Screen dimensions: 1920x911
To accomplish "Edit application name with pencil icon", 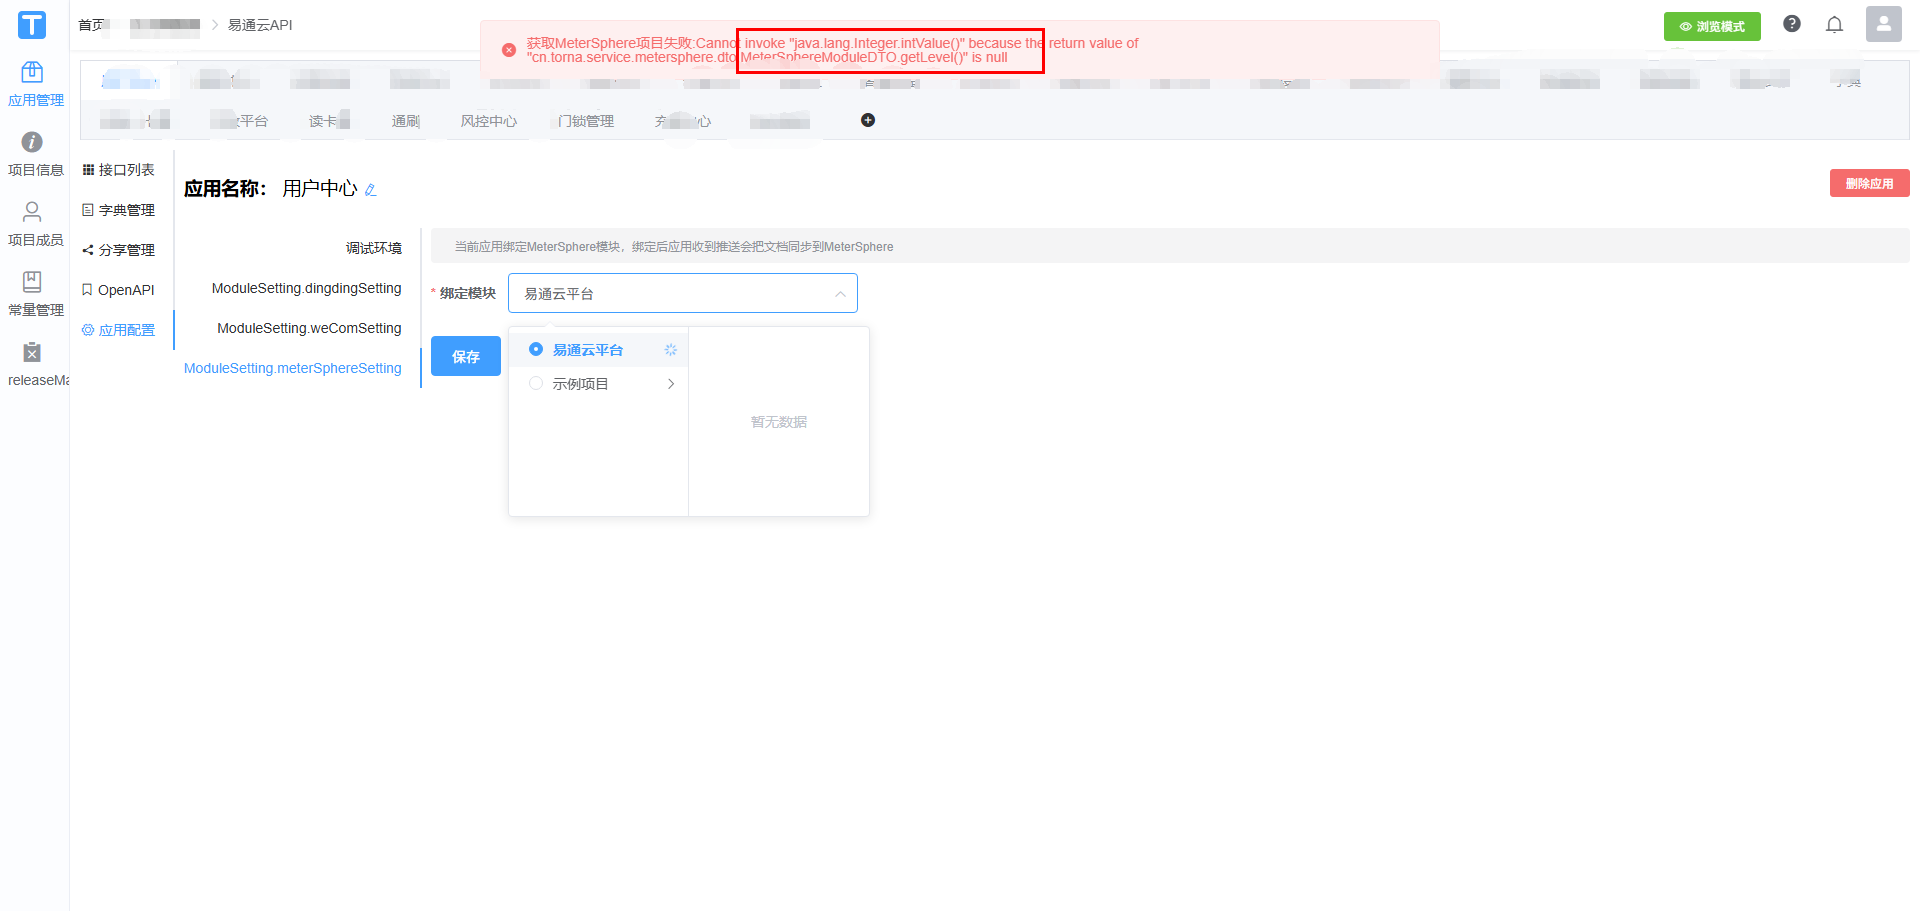I will (x=370, y=190).
